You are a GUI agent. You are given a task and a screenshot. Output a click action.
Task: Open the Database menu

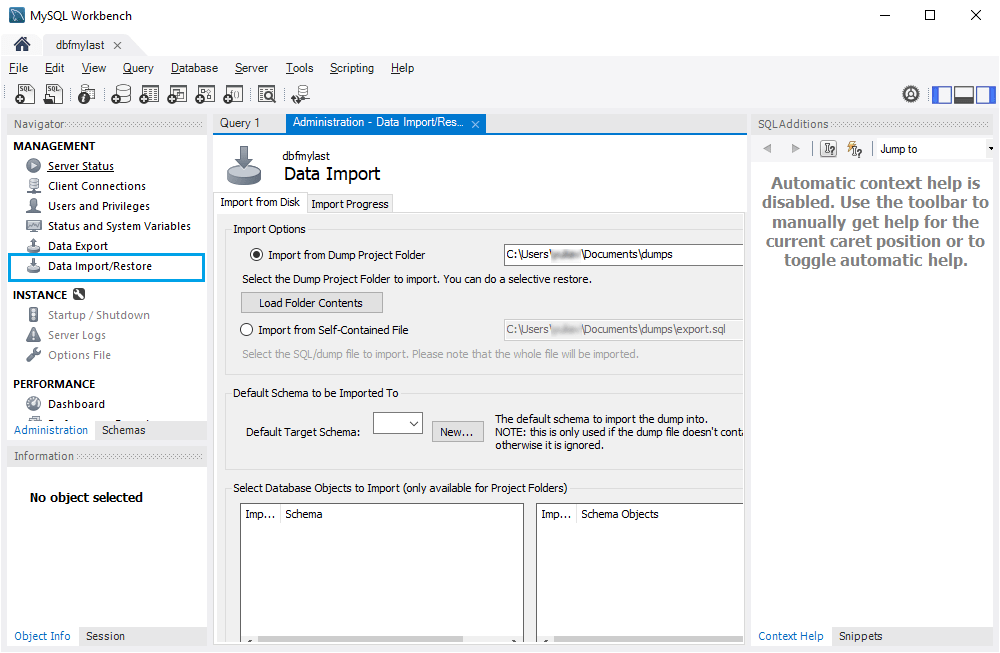(193, 68)
